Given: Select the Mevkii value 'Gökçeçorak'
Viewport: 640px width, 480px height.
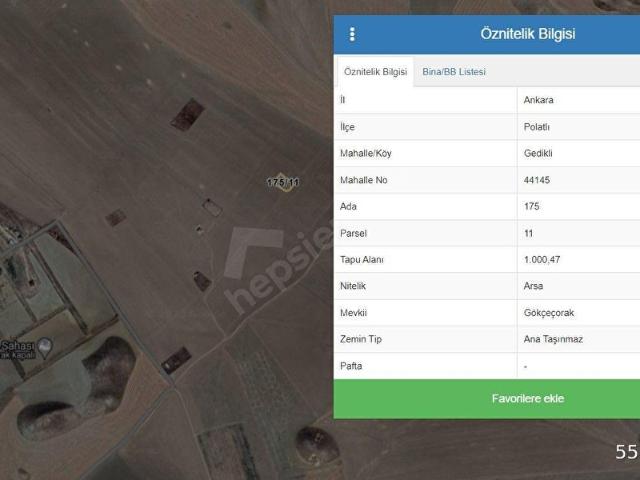Looking at the screenshot, I should 549,313.
